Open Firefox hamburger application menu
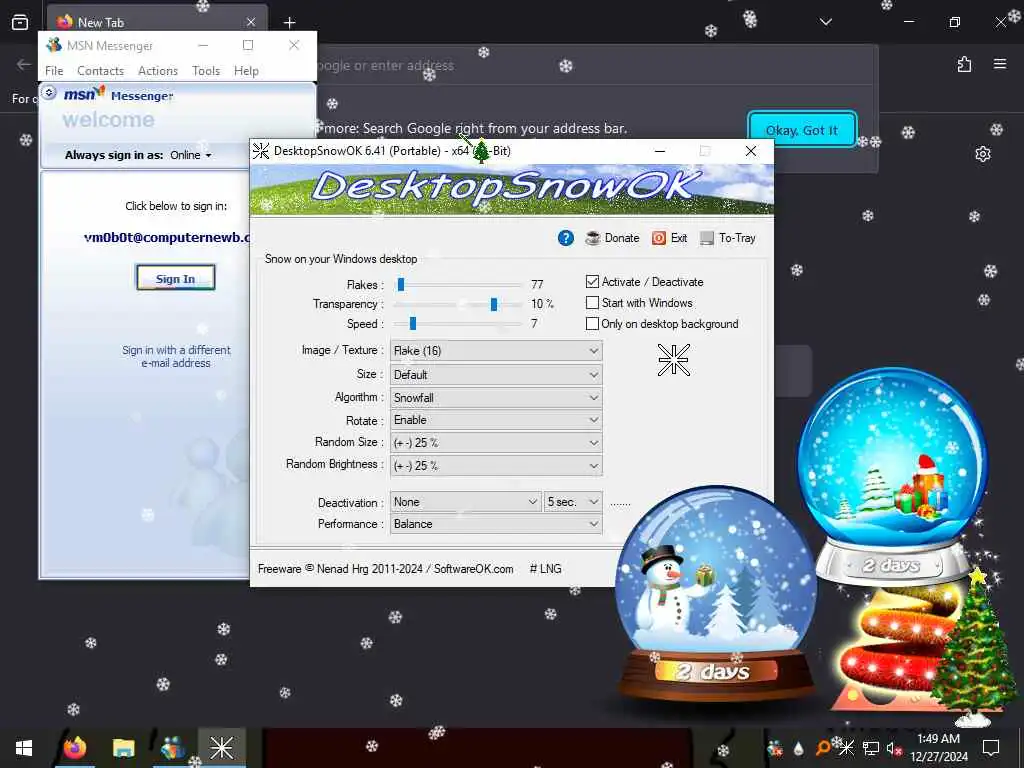This screenshot has height=768, width=1024. (x=1000, y=64)
